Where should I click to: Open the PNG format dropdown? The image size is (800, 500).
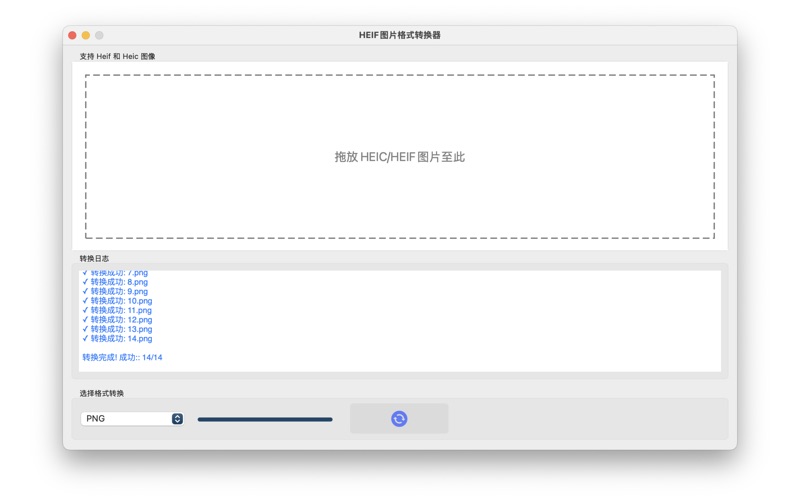point(132,419)
